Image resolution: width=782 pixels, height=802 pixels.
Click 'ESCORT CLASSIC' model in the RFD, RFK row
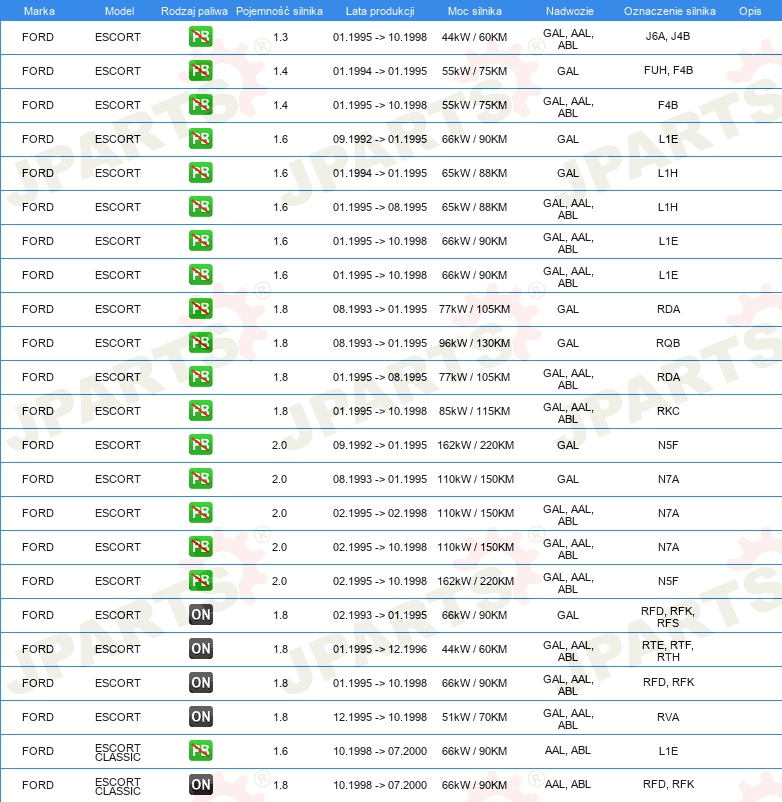118,786
